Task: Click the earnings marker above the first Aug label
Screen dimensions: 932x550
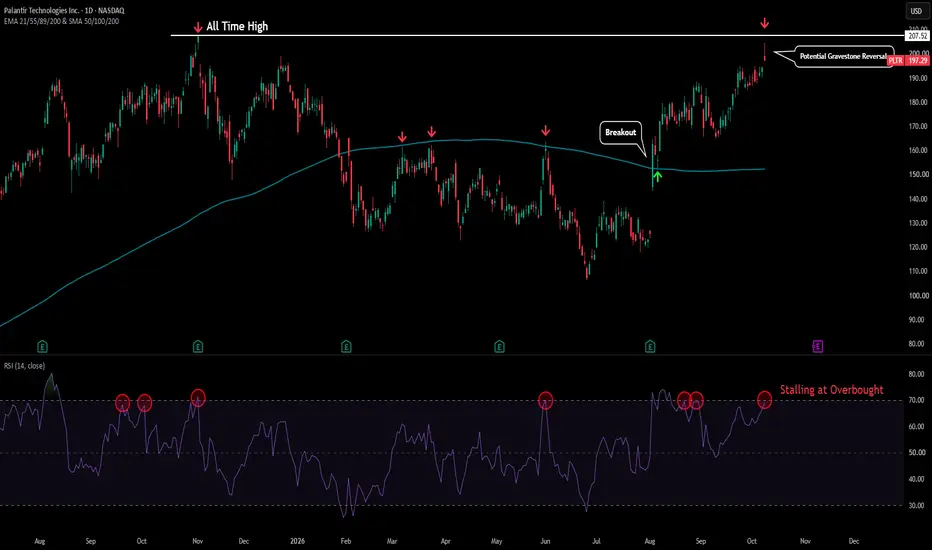Action: pos(42,346)
